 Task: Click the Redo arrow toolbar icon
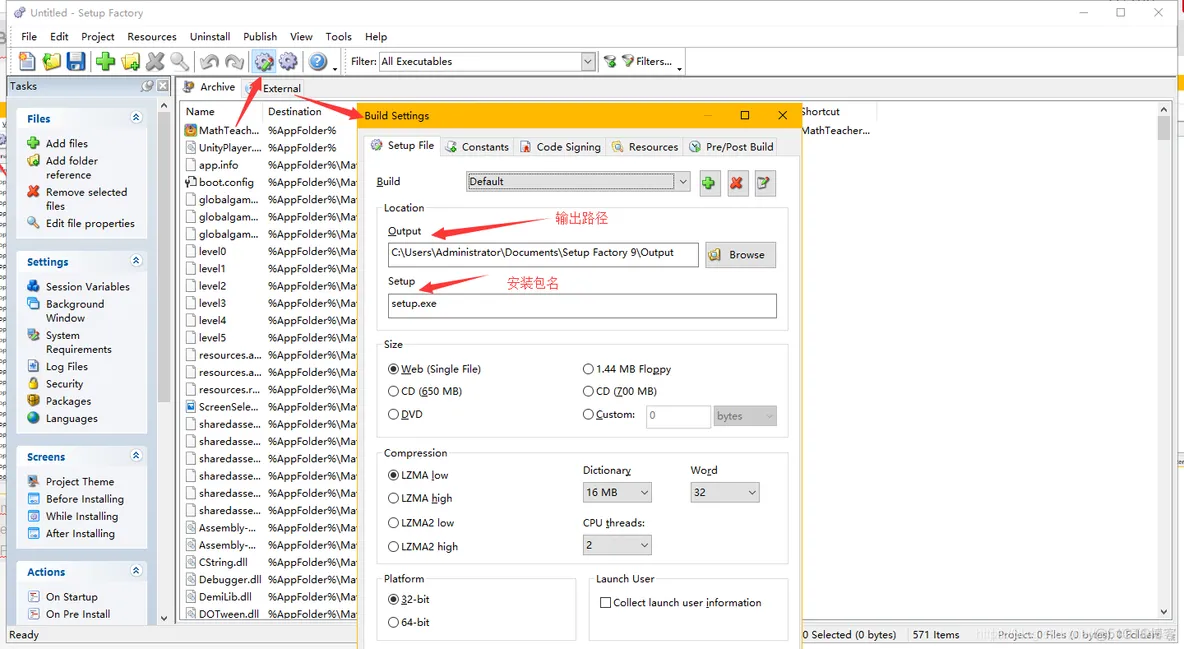click(x=234, y=61)
